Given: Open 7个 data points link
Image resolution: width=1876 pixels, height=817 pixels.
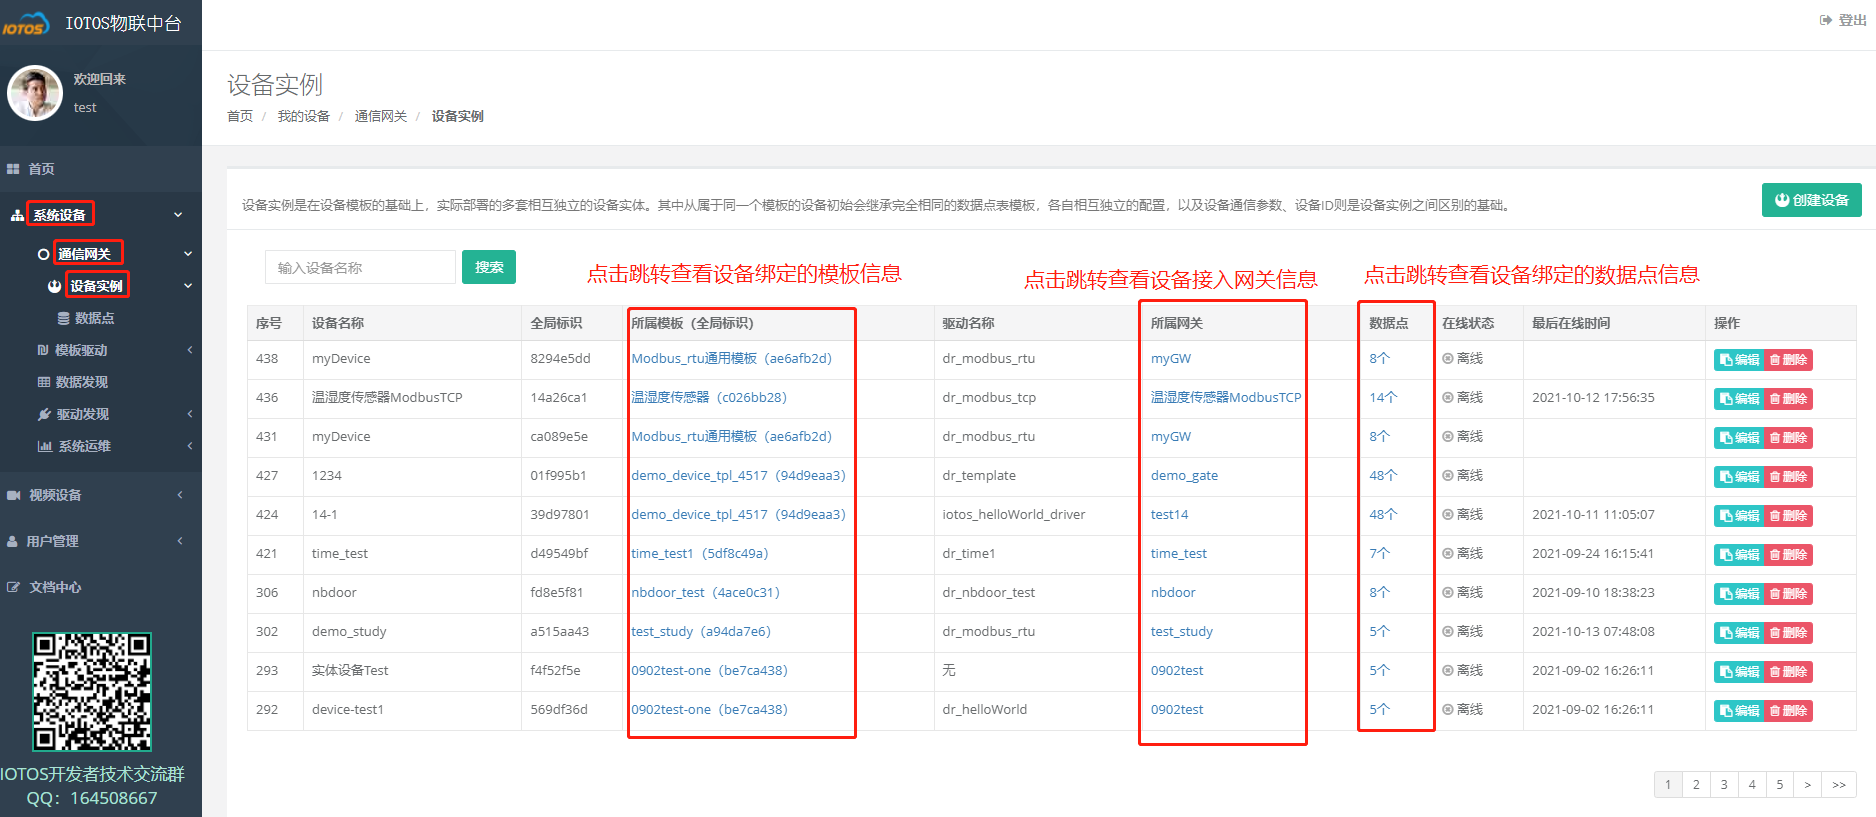Looking at the screenshot, I should [1379, 553].
